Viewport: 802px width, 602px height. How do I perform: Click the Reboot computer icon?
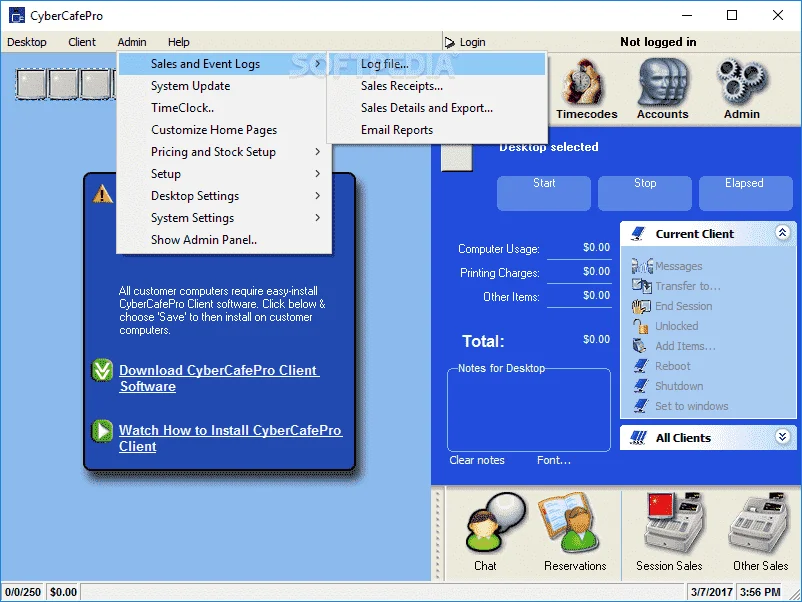pos(641,366)
